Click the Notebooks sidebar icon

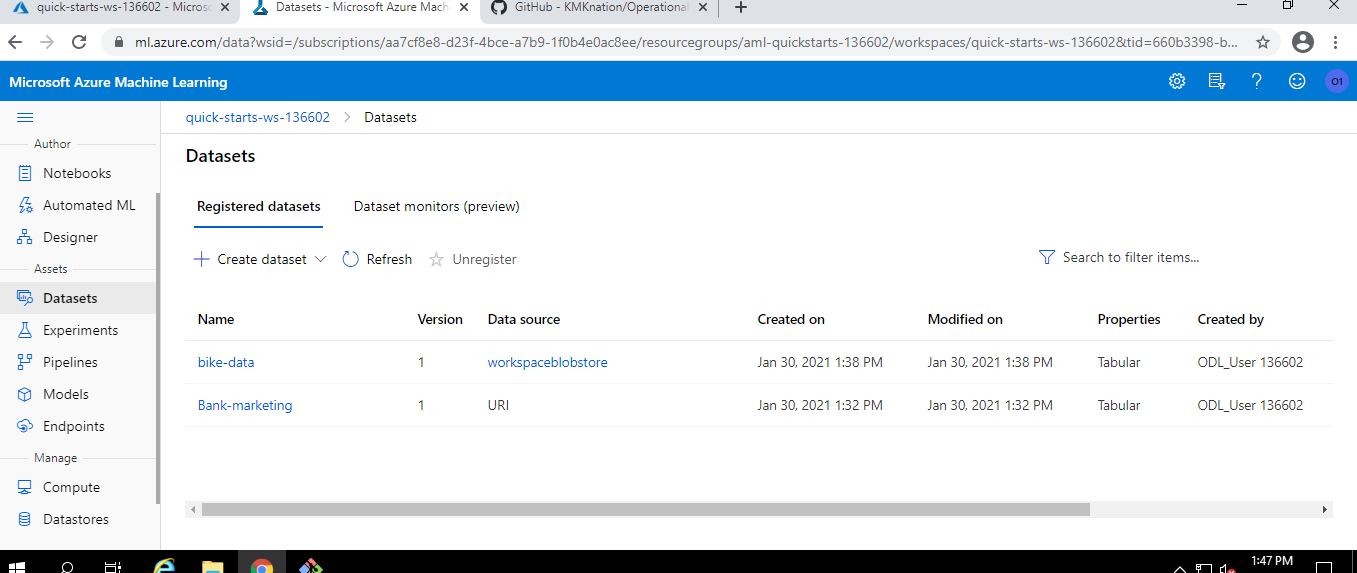tap(25, 173)
